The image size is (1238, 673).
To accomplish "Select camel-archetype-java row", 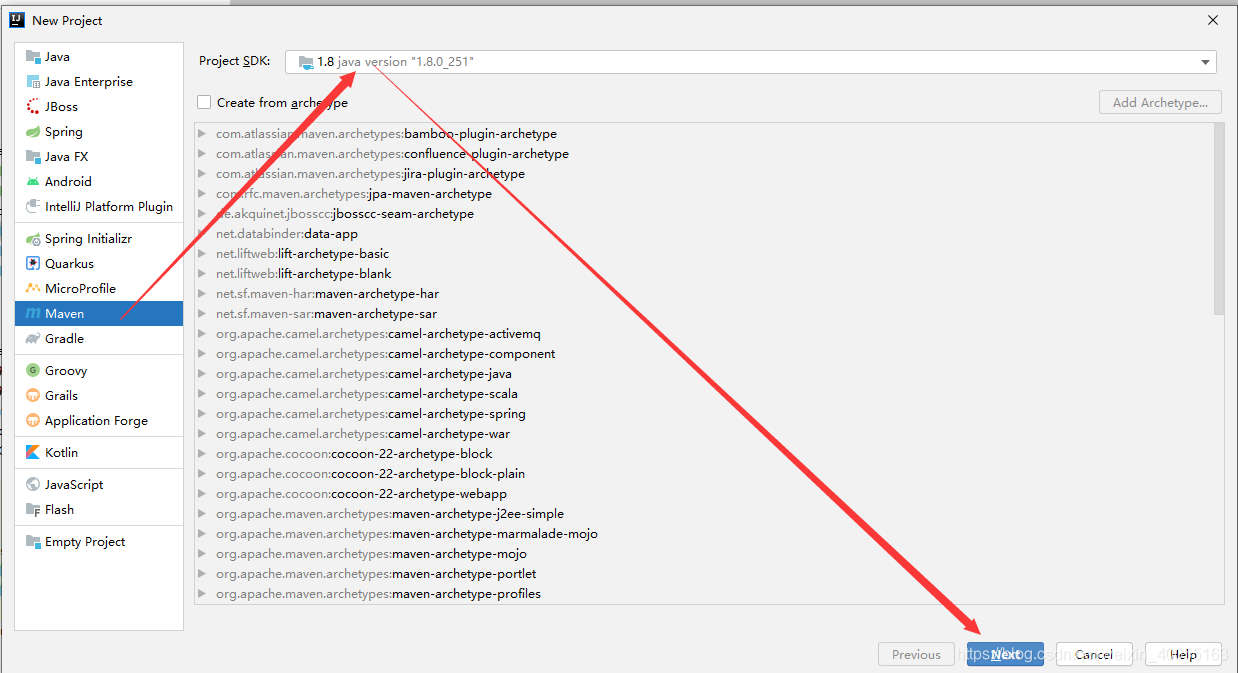I will [704, 374].
